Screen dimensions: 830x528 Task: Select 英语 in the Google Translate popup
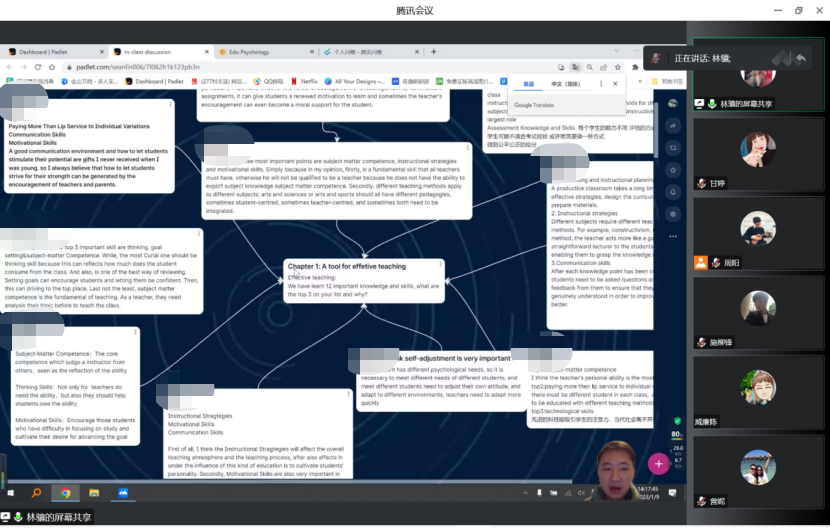[x=528, y=84]
